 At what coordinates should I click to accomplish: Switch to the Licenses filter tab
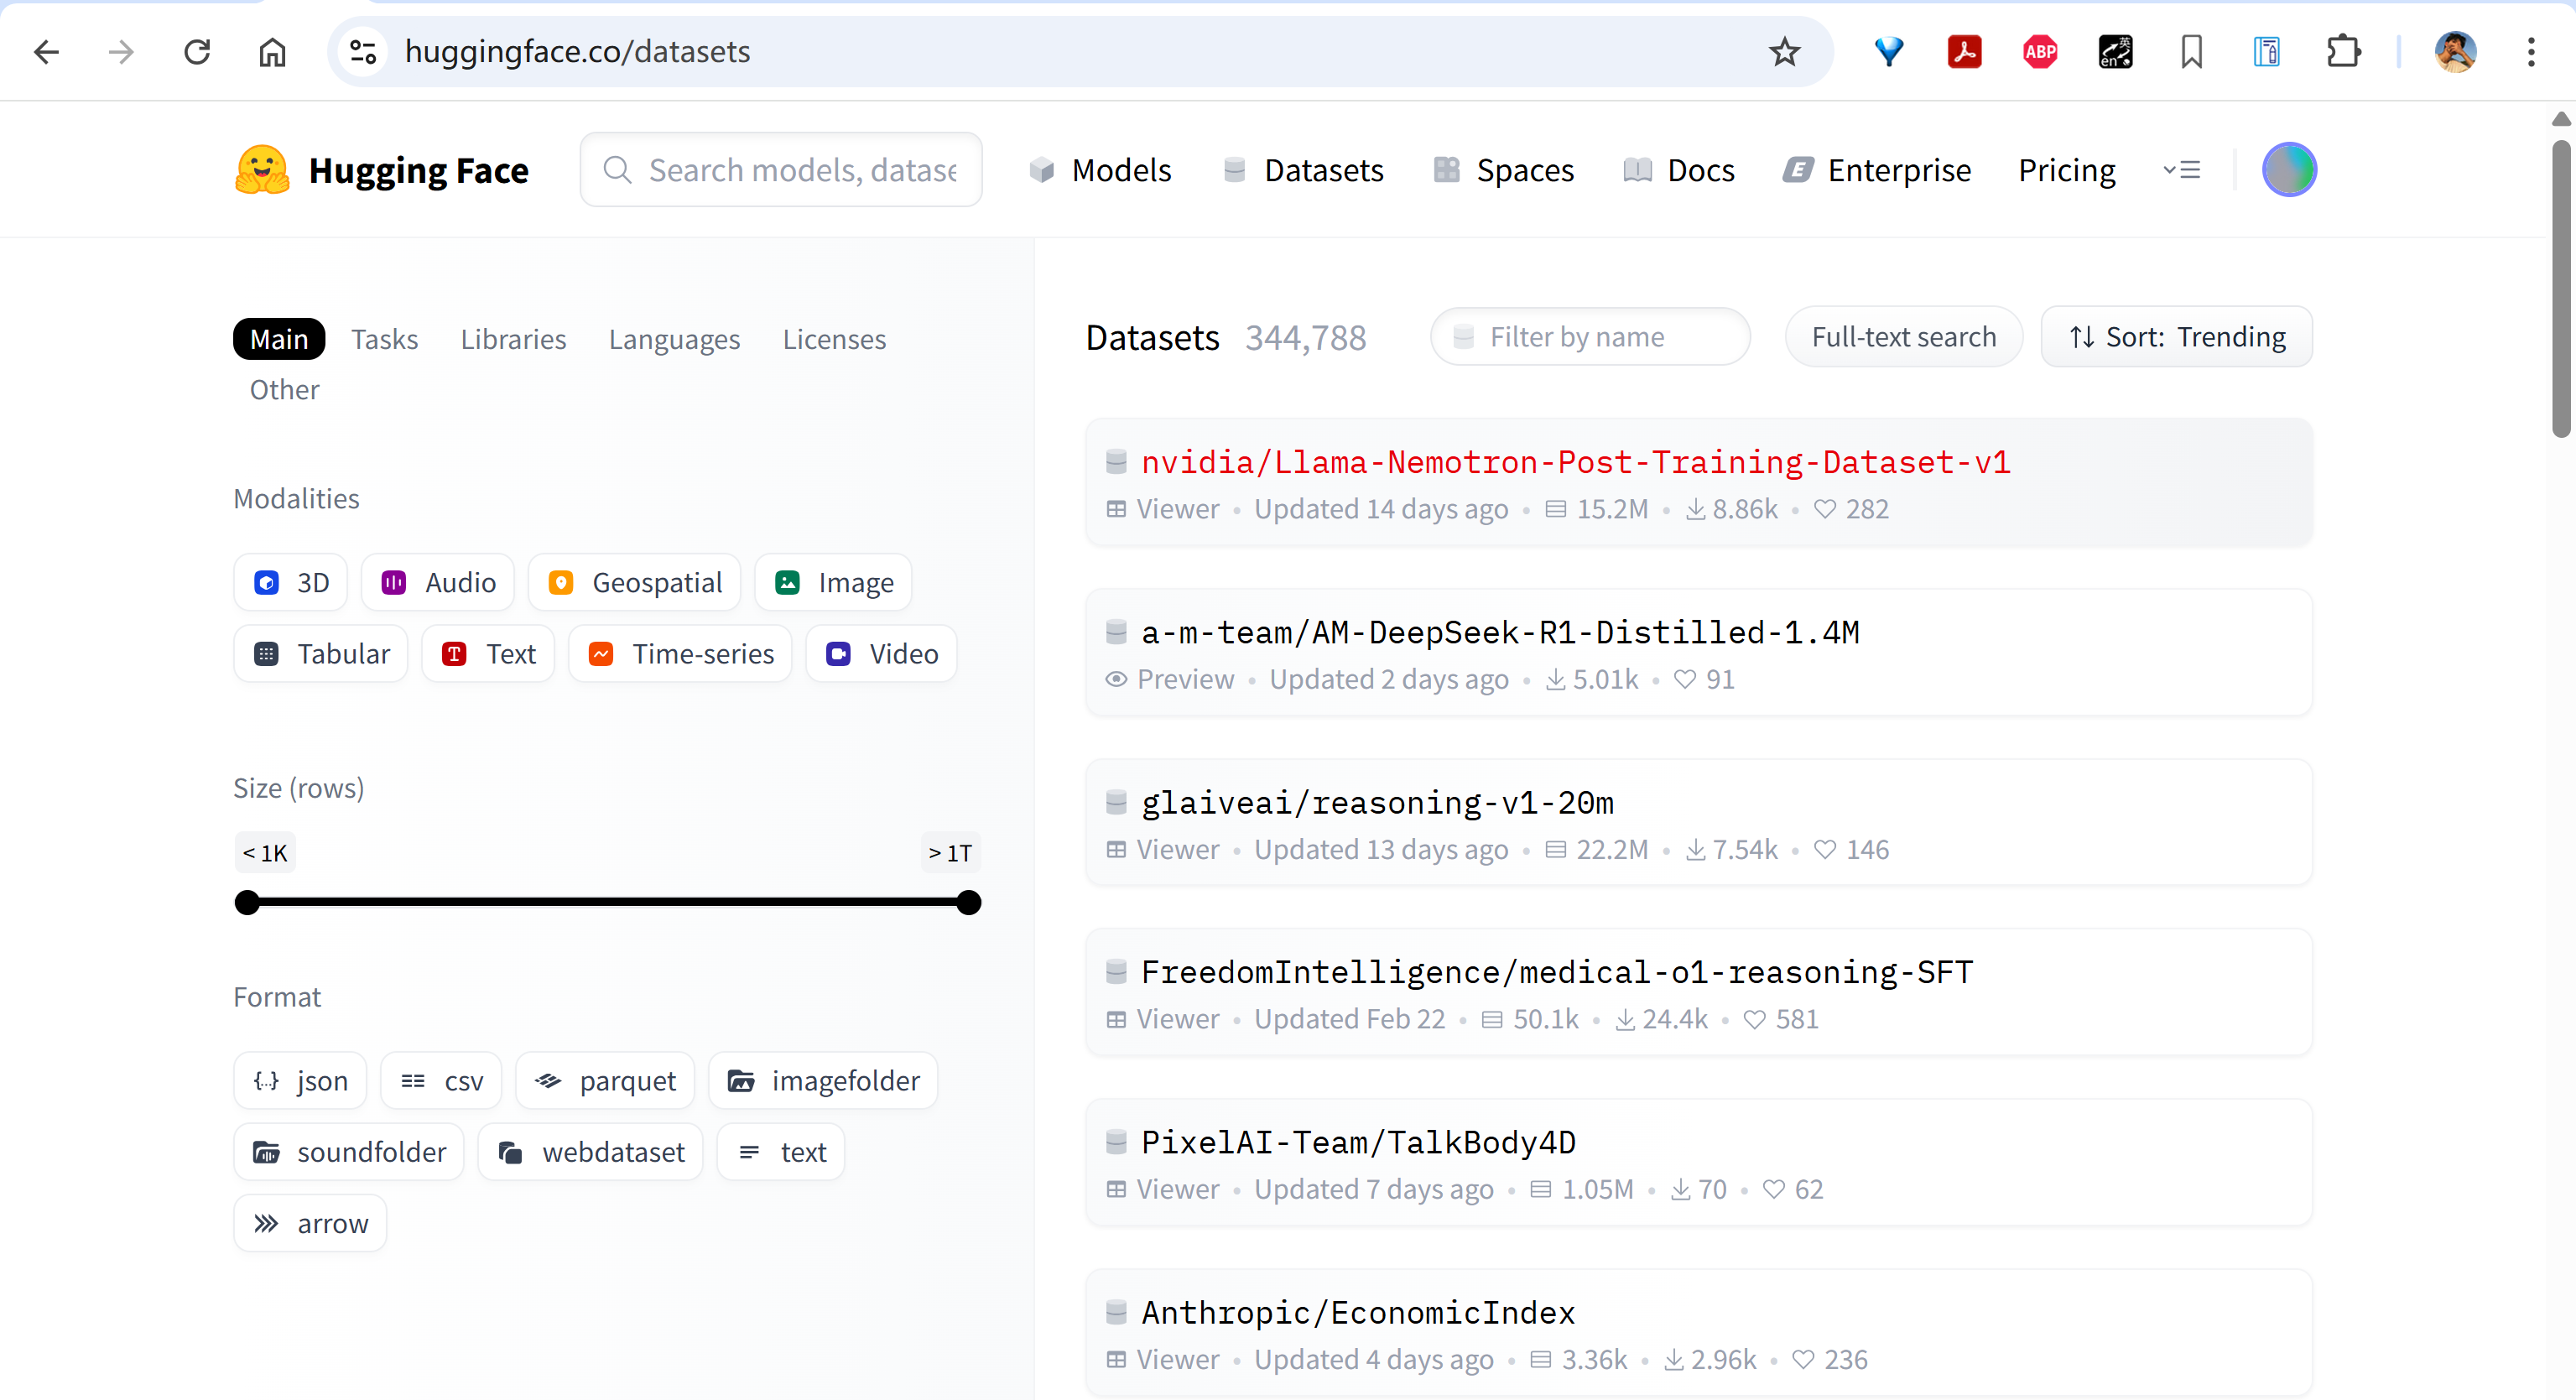834,339
